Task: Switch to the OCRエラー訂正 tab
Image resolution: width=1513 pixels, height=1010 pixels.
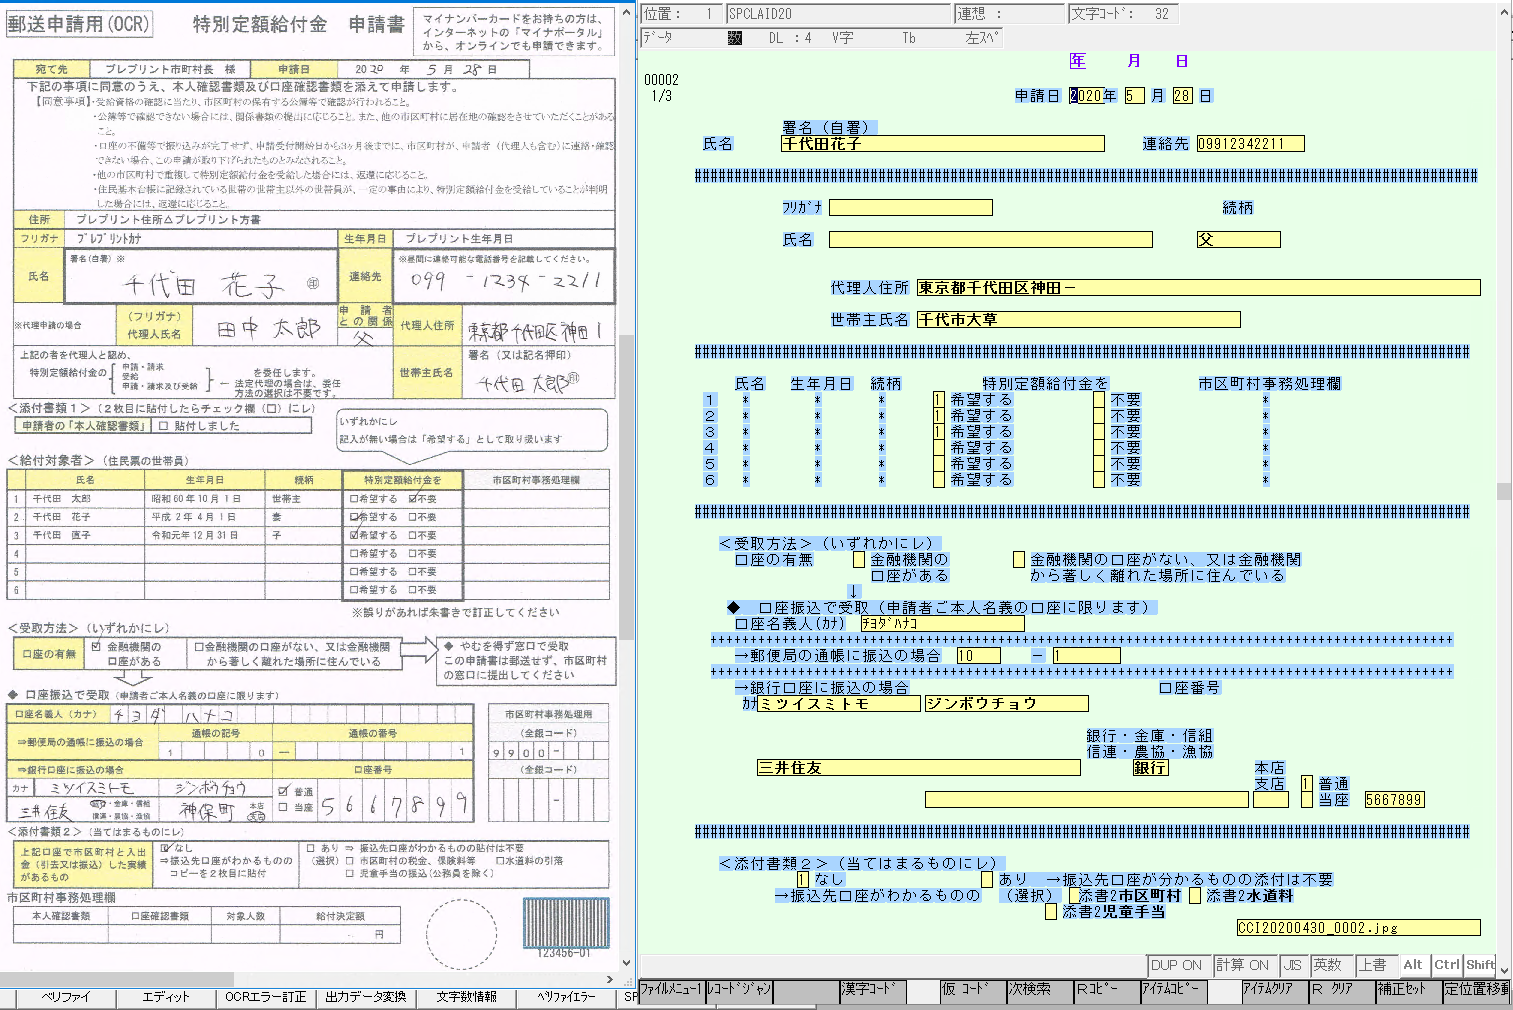Action: [266, 997]
